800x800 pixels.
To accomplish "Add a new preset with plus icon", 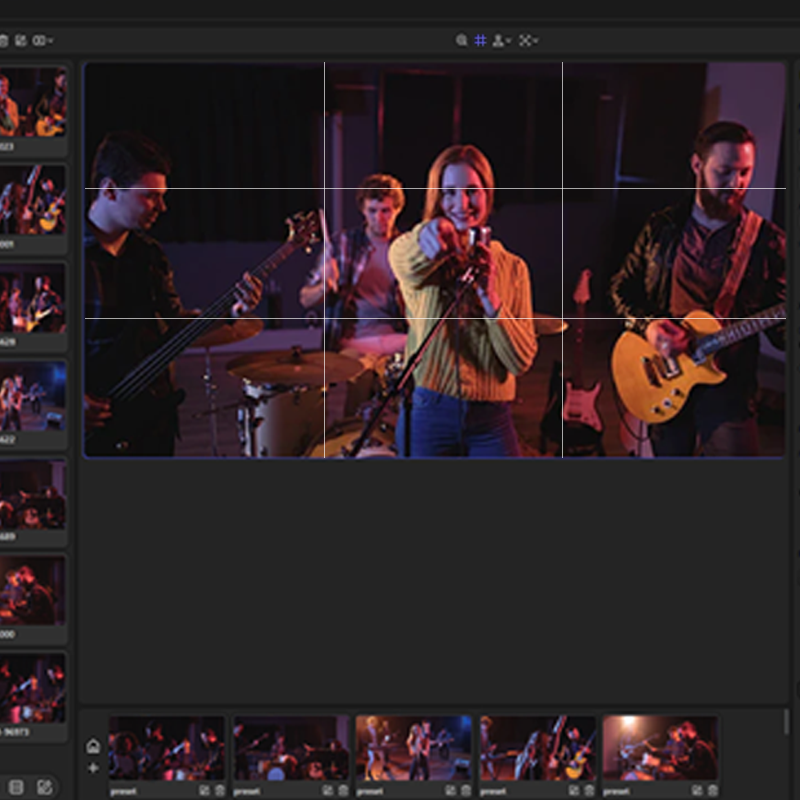I will point(93,768).
